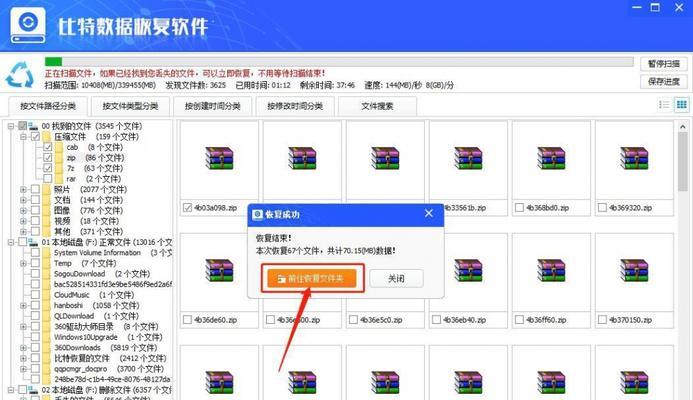The image size is (693, 400).
Task: Click folder icon of cab
Action: click(x=59, y=147)
